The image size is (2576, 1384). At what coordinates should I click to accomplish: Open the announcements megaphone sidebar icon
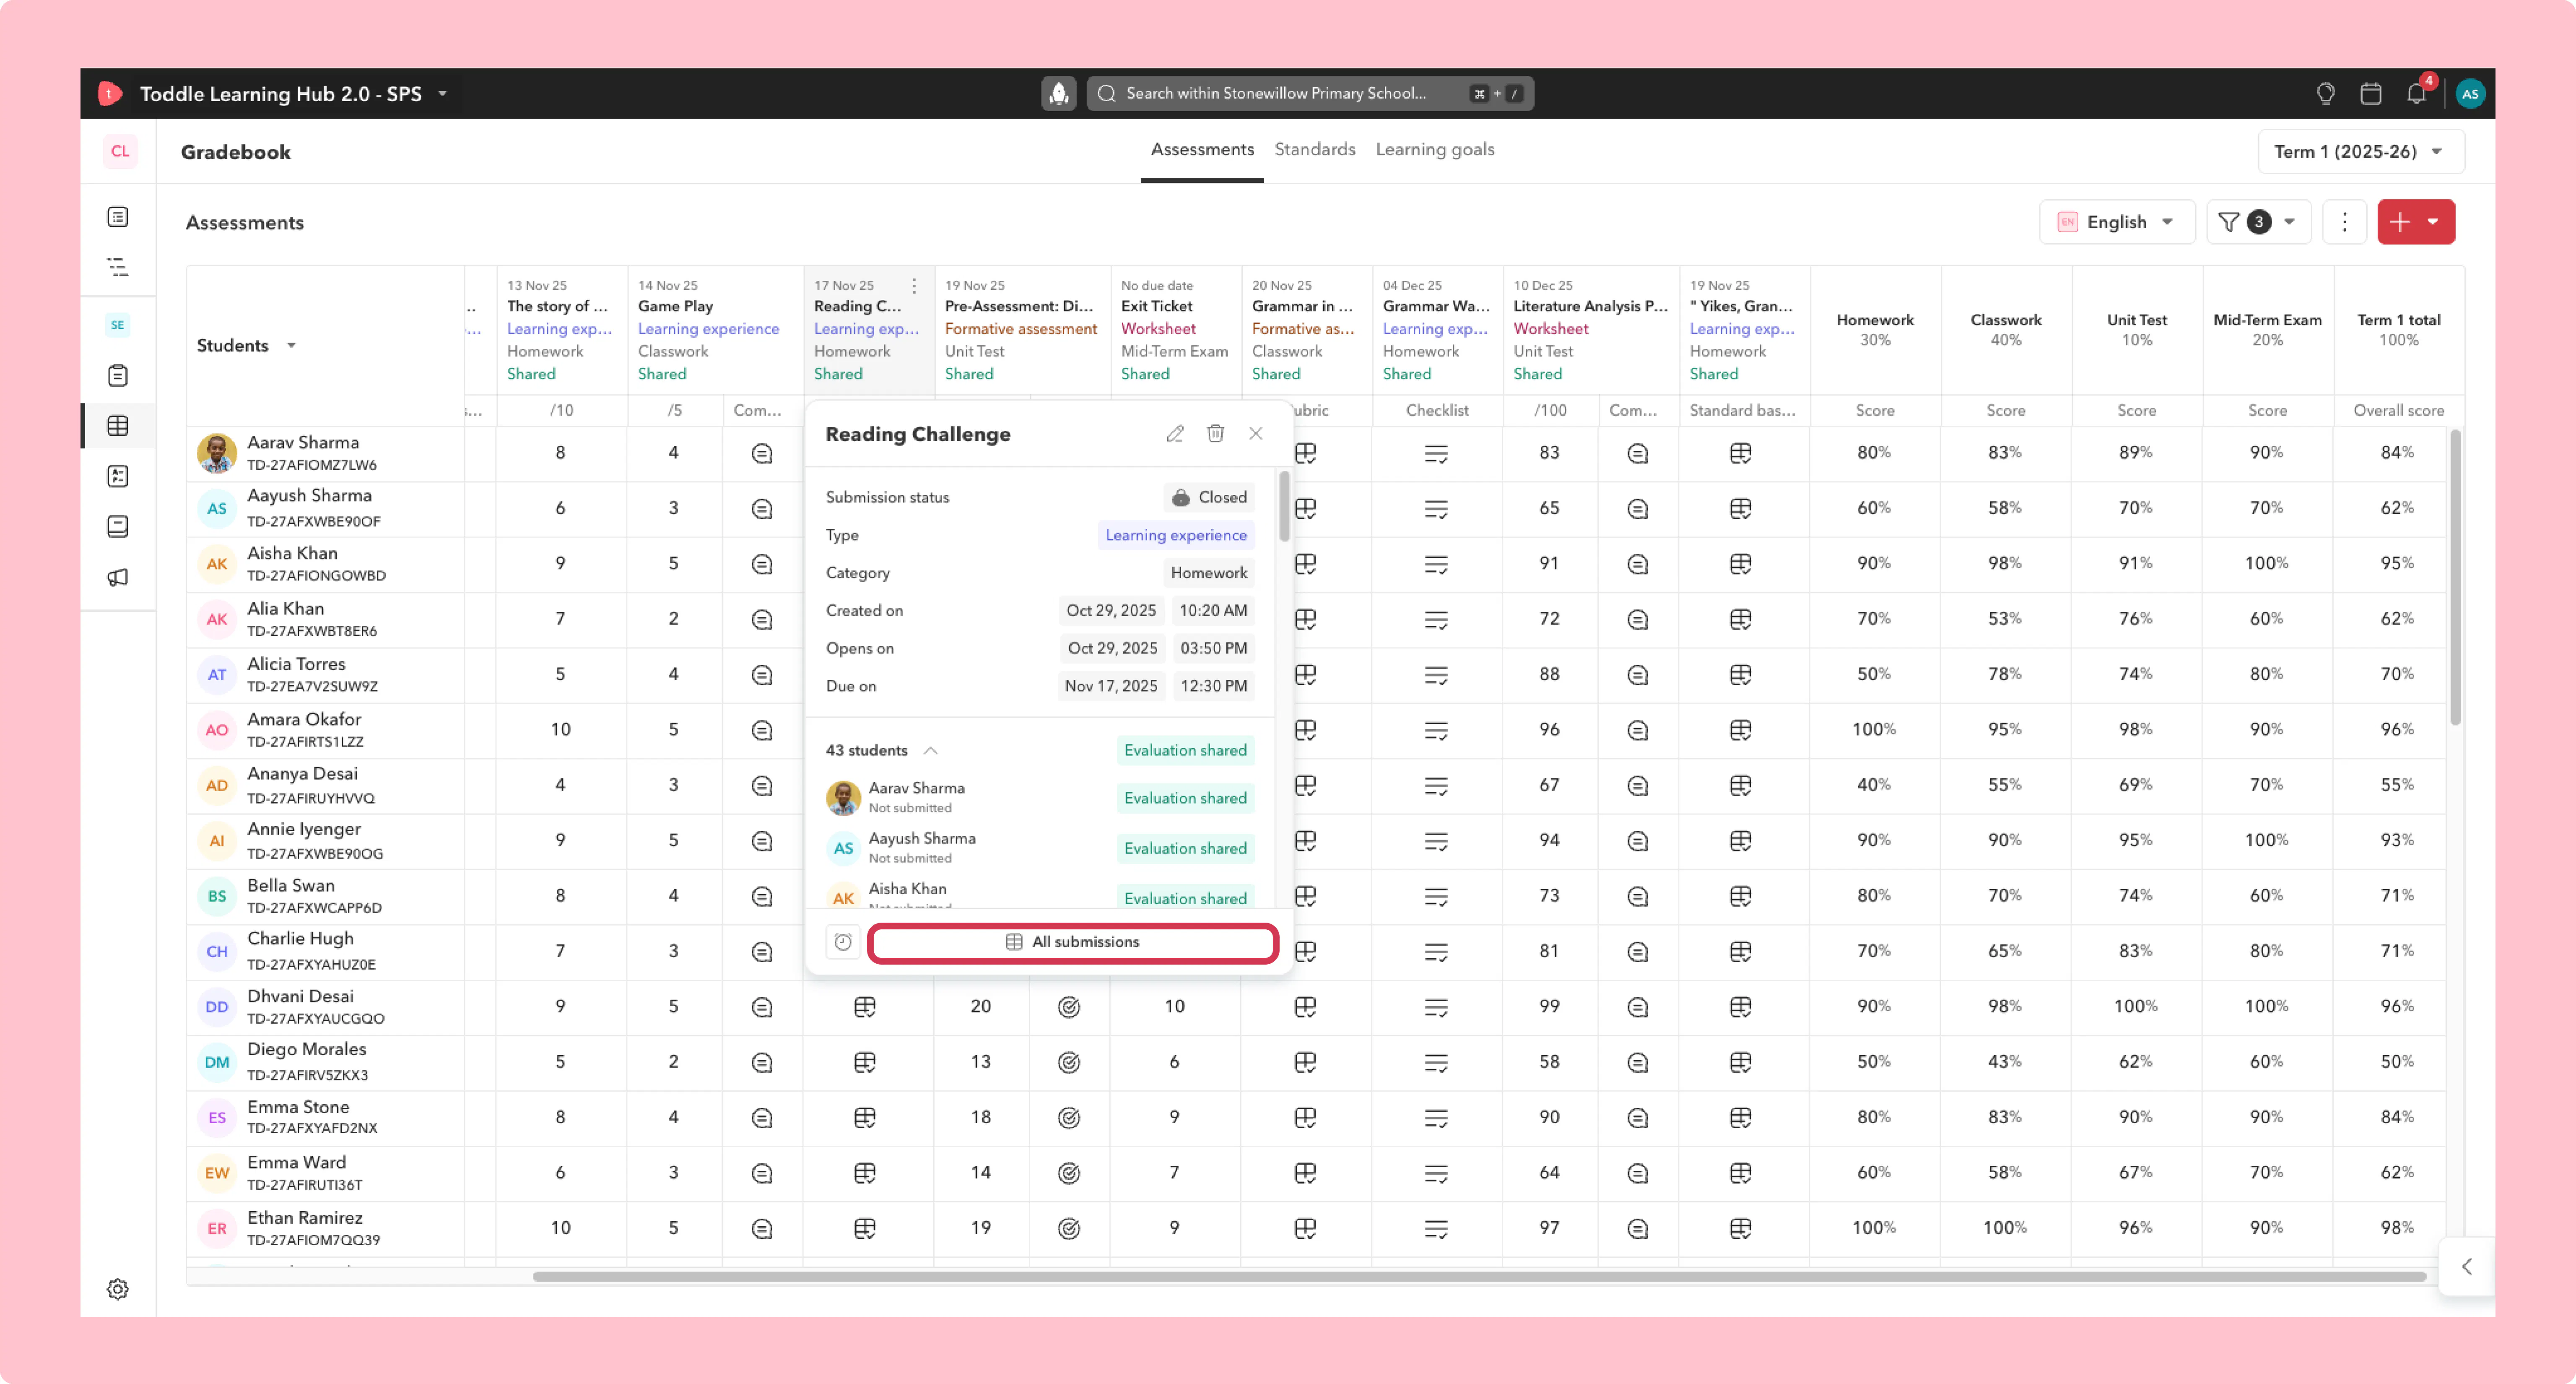tap(118, 577)
